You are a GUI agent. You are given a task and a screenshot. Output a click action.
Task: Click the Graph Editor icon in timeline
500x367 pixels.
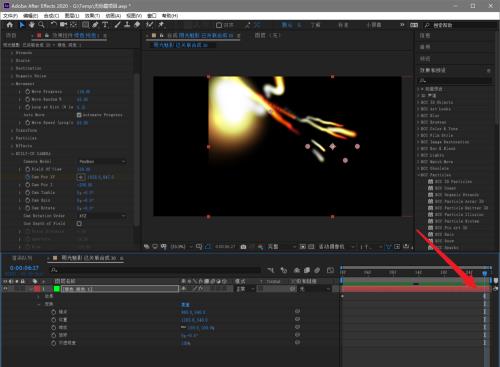(330, 270)
